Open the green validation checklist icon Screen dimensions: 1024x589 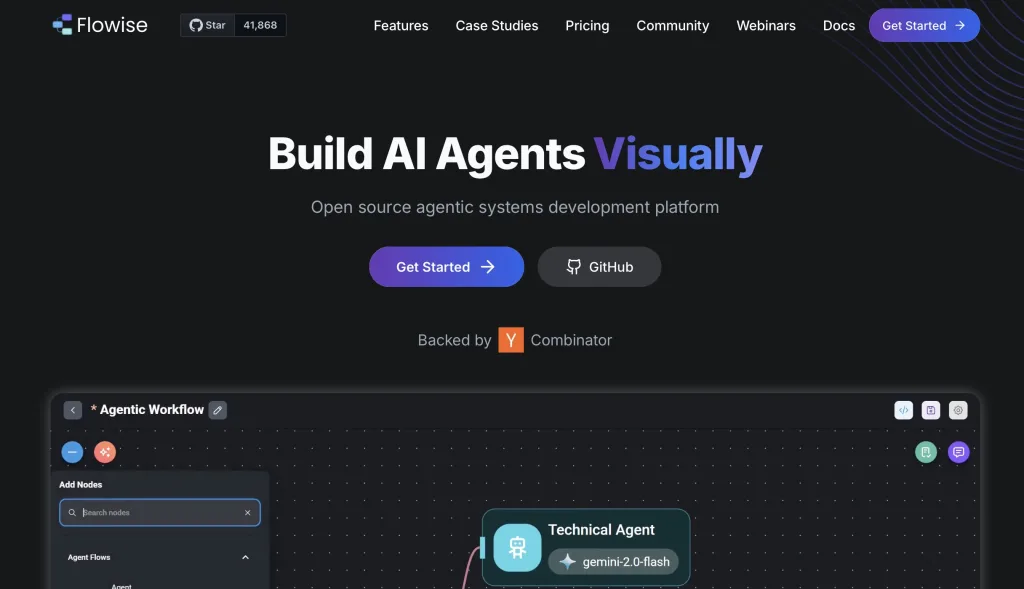[x=925, y=452]
